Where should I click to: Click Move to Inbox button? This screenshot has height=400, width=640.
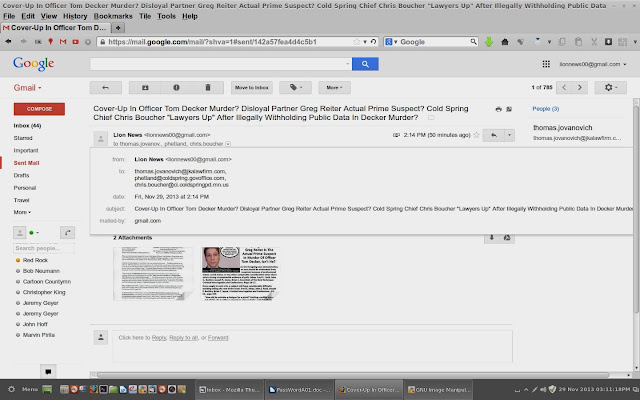tap(251, 87)
